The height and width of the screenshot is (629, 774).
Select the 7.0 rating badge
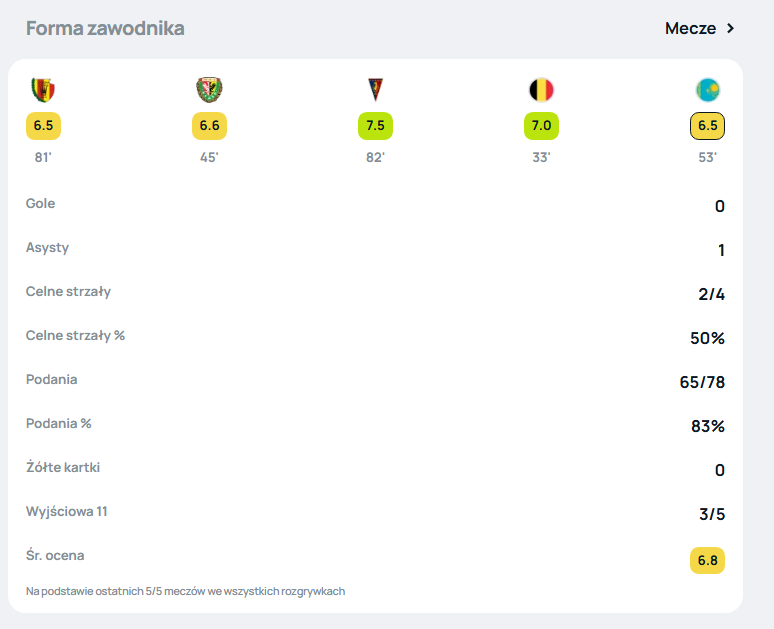click(541, 126)
